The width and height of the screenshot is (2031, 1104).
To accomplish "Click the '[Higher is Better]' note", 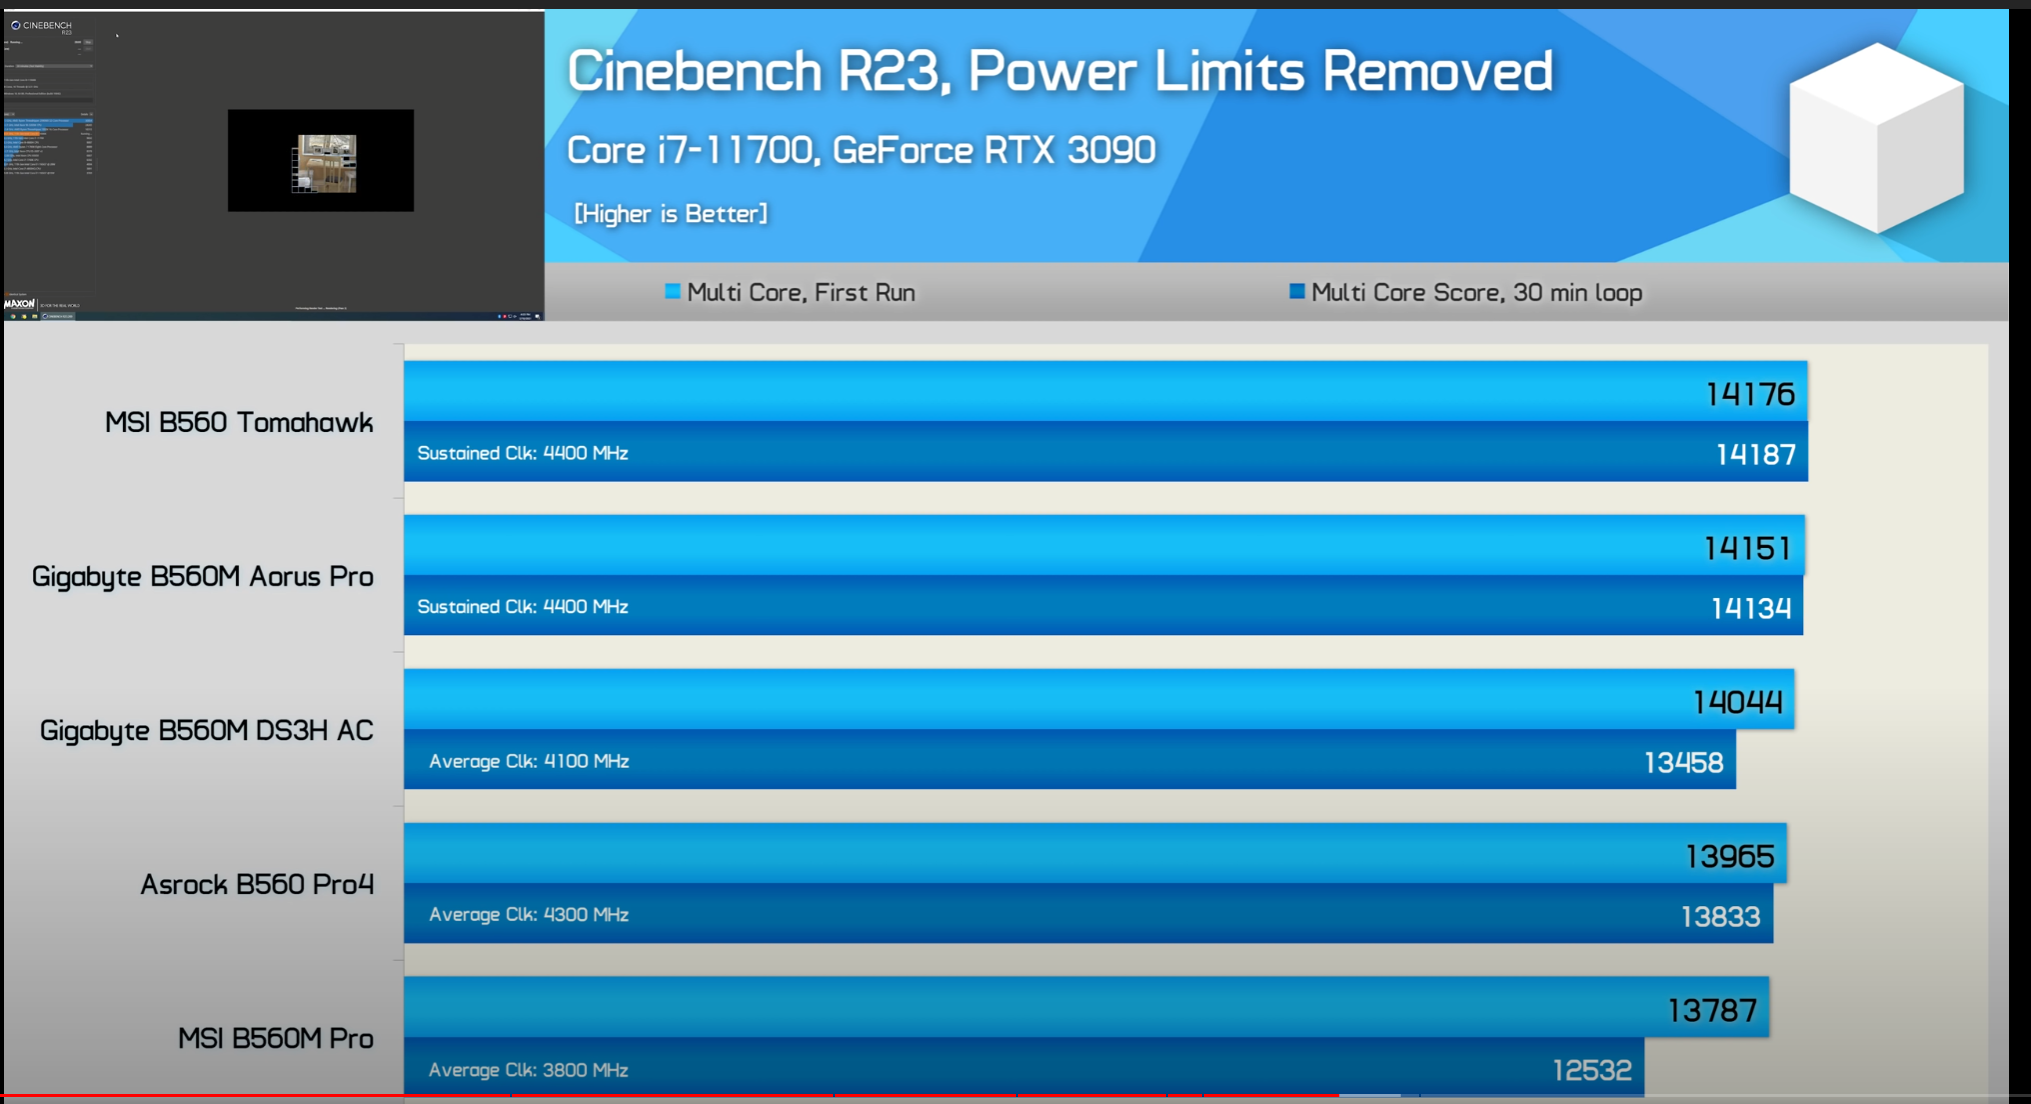I will tap(671, 214).
